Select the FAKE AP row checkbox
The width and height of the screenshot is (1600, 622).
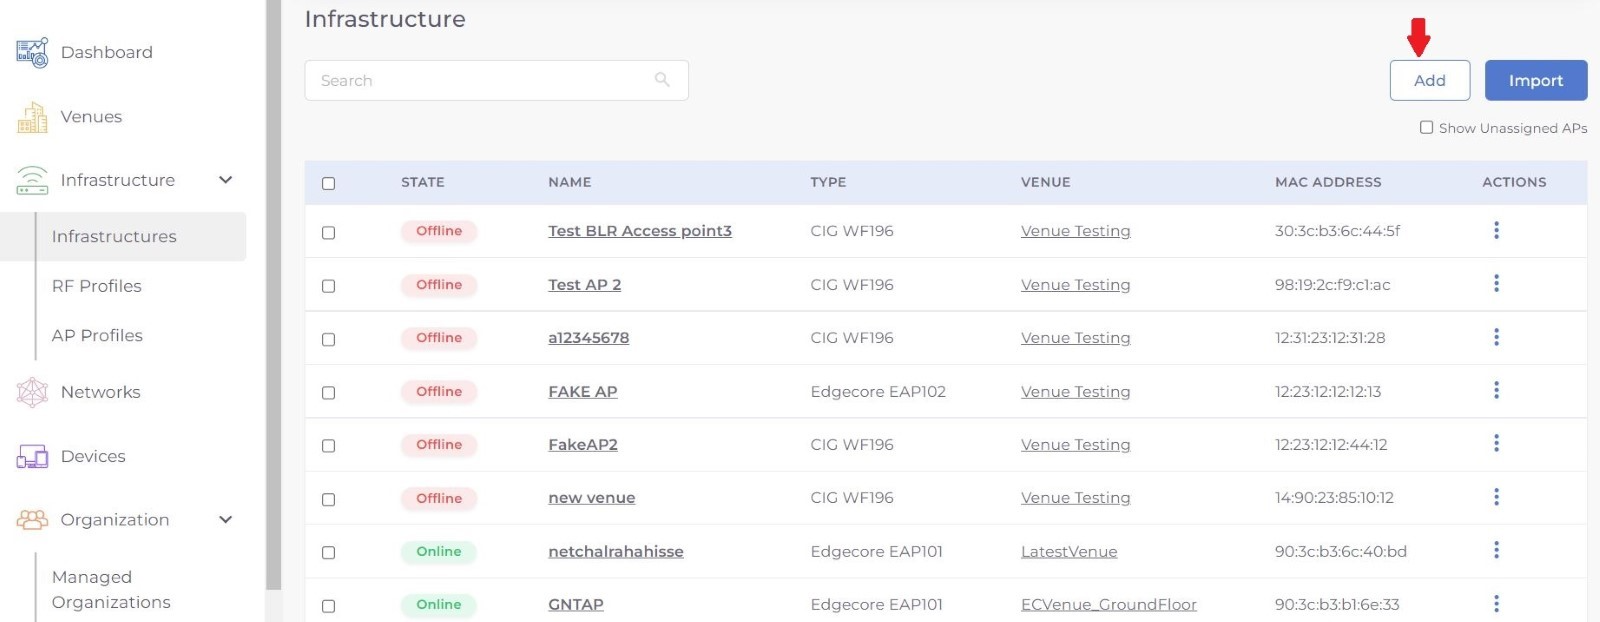(x=328, y=393)
